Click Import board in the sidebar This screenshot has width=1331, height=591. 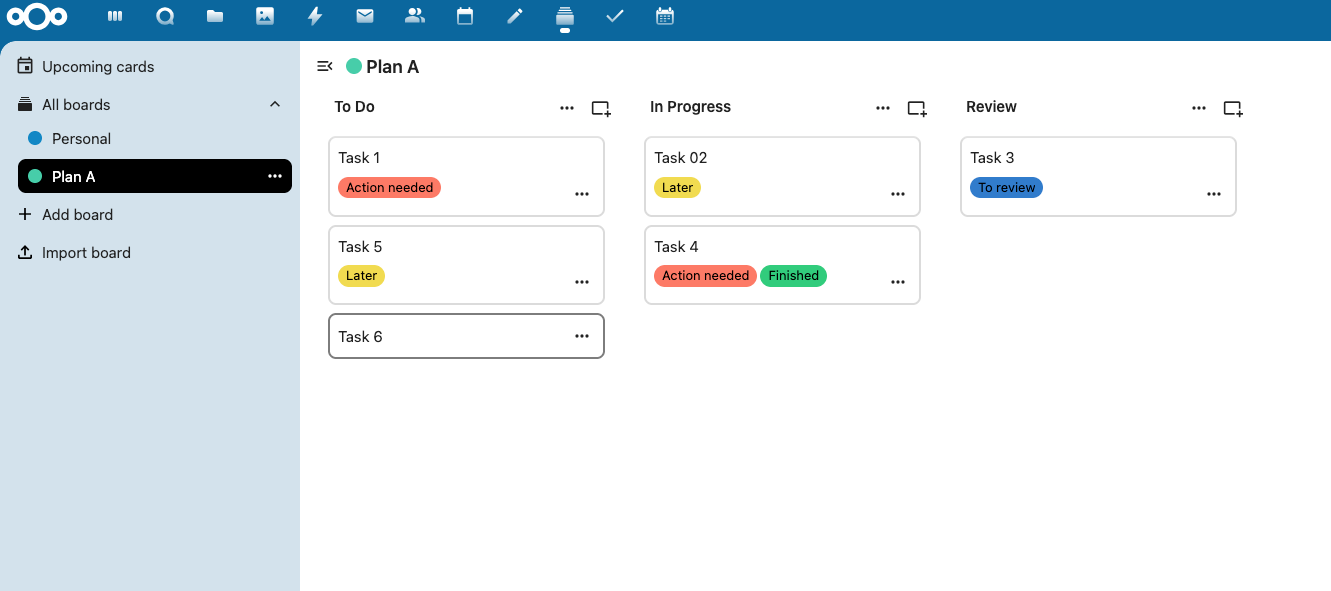[x=84, y=252]
